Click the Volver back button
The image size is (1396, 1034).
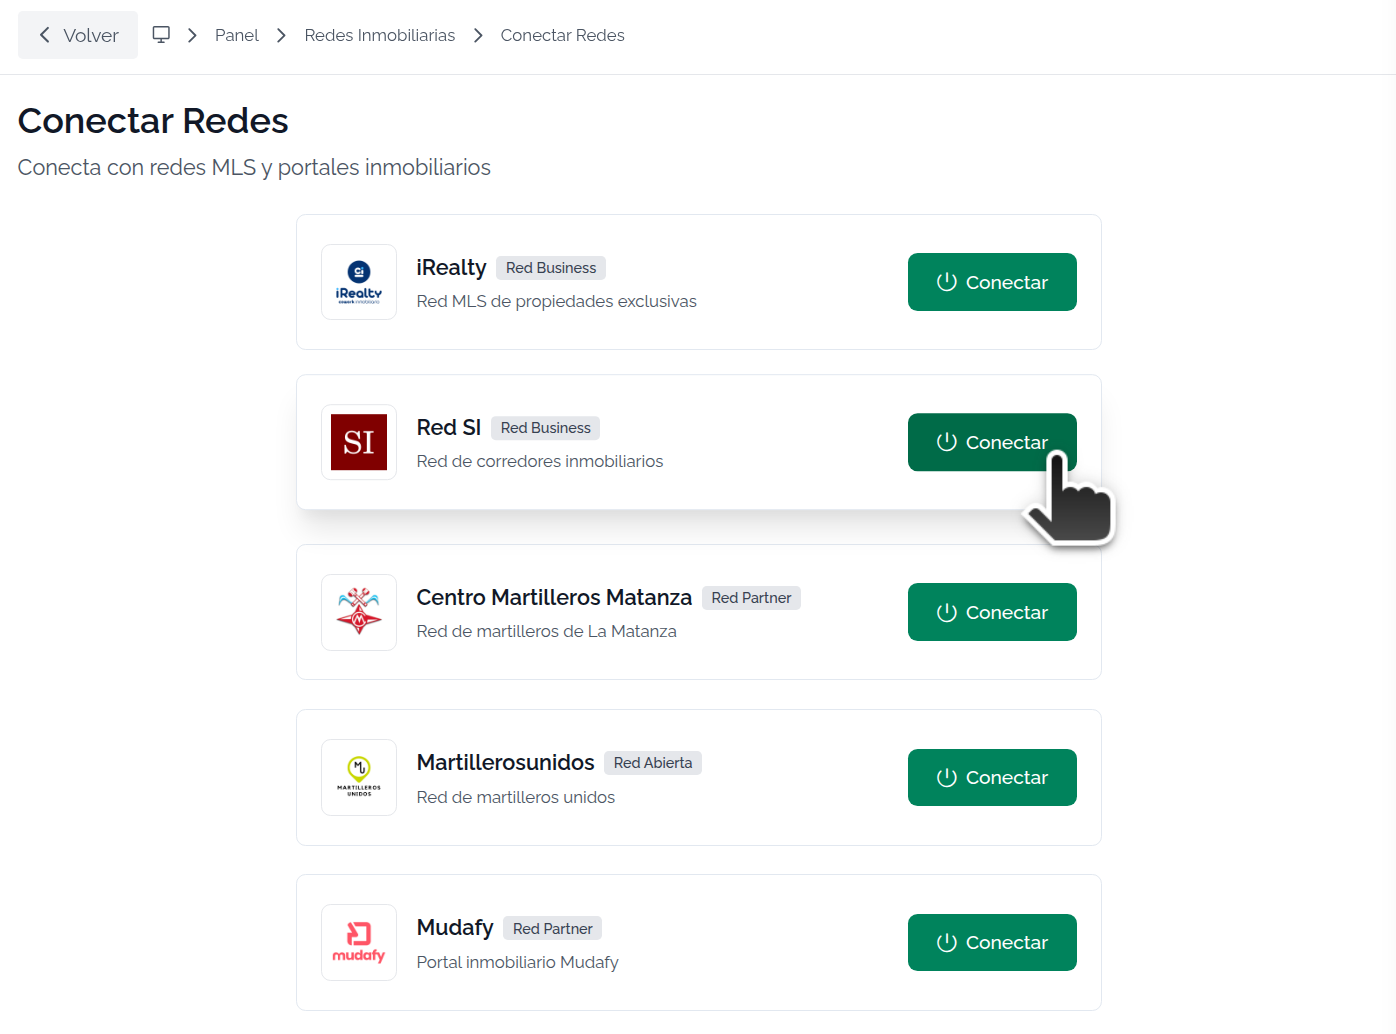78,35
